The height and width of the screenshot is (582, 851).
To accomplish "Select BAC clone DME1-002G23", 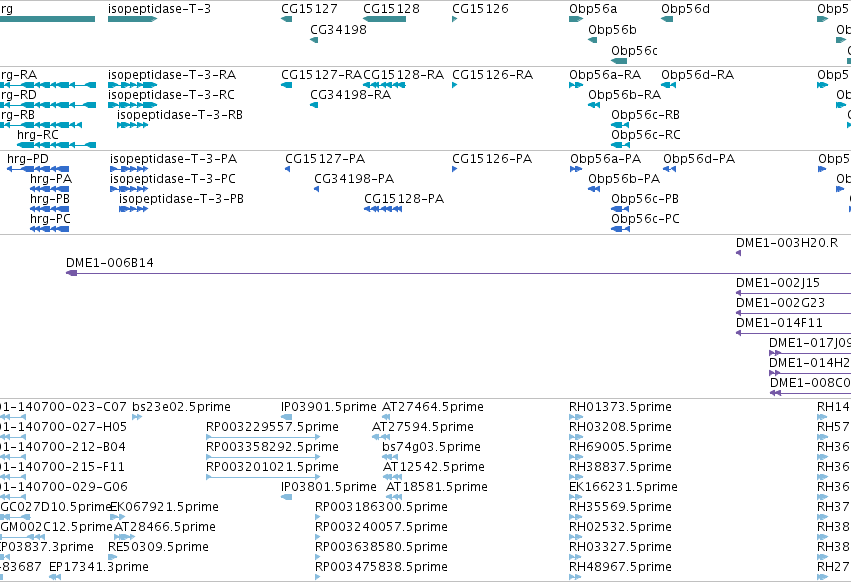I will pyautogui.click(x=780, y=303).
